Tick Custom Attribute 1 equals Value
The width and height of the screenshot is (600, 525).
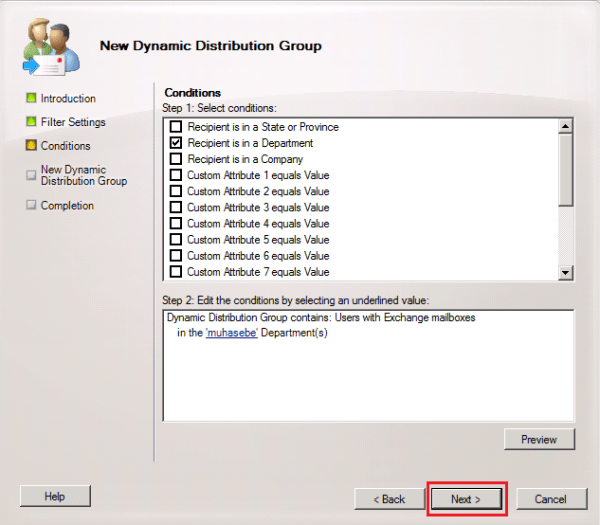176,175
